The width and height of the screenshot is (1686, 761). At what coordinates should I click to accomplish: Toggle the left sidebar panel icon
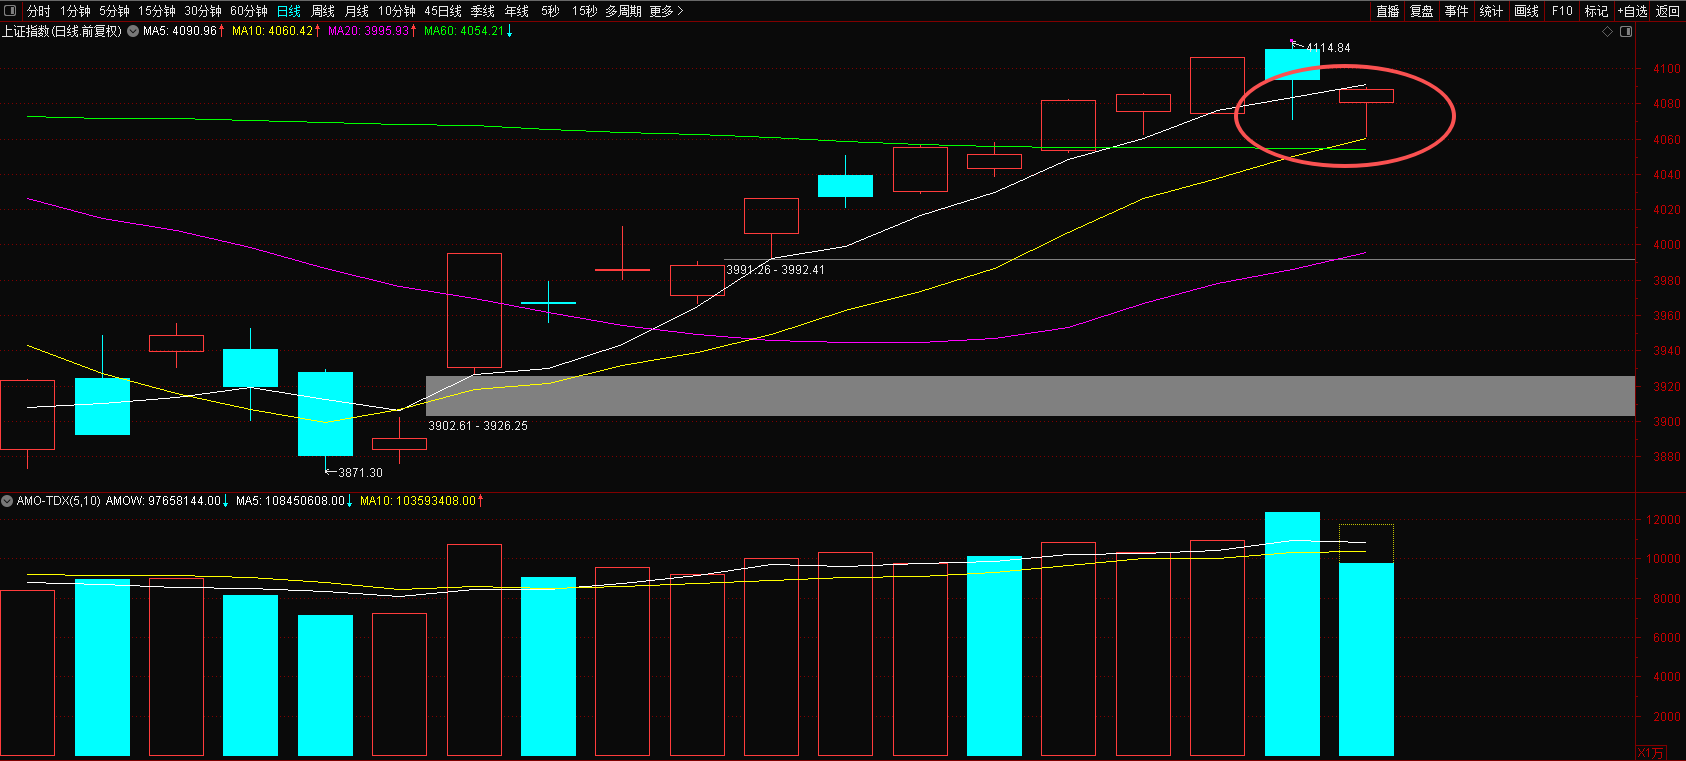(x=10, y=11)
